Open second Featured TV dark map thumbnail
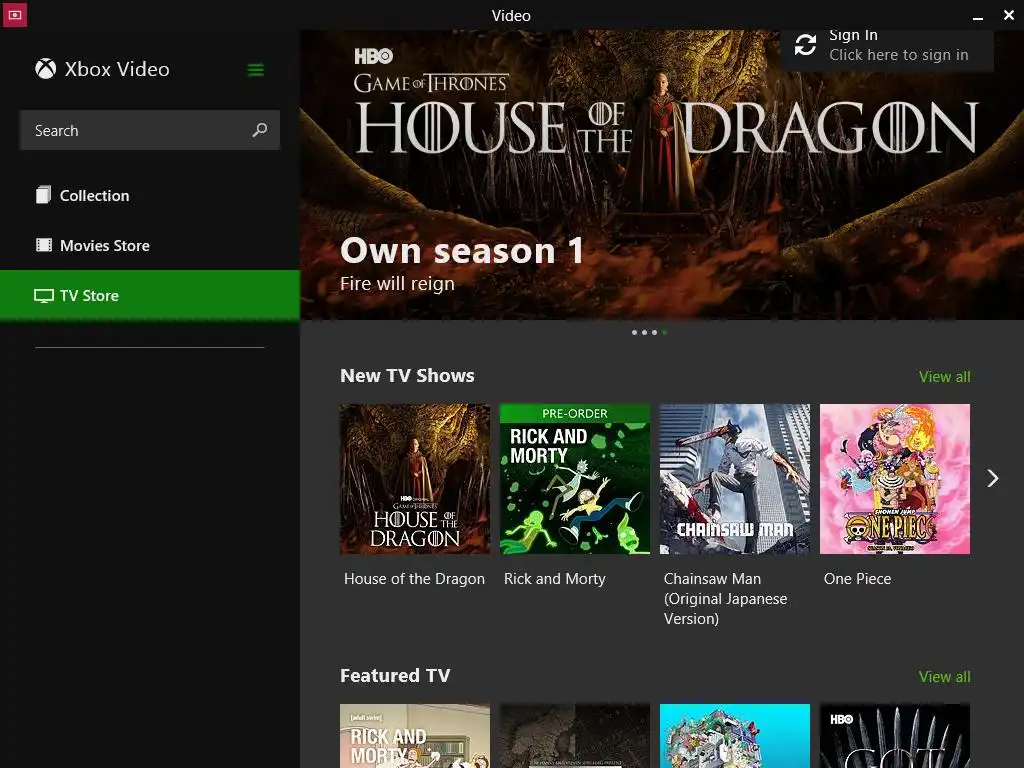Image resolution: width=1024 pixels, height=768 pixels. click(575, 736)
